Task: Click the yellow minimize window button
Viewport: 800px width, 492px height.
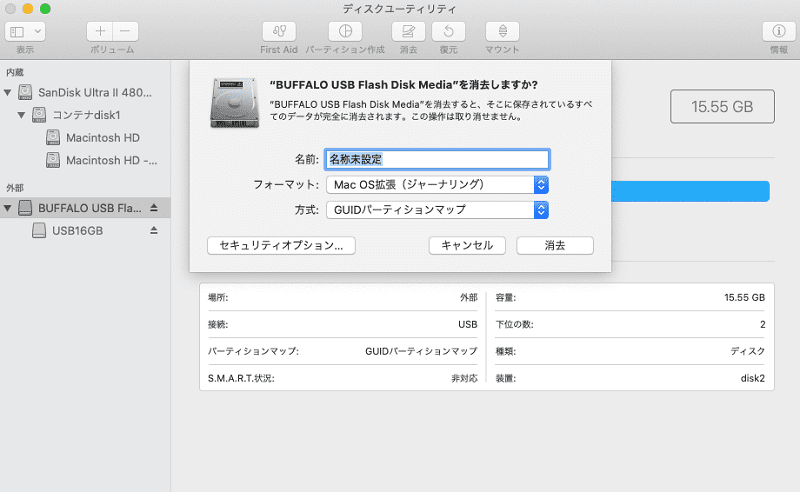Action: click(28, 8)
